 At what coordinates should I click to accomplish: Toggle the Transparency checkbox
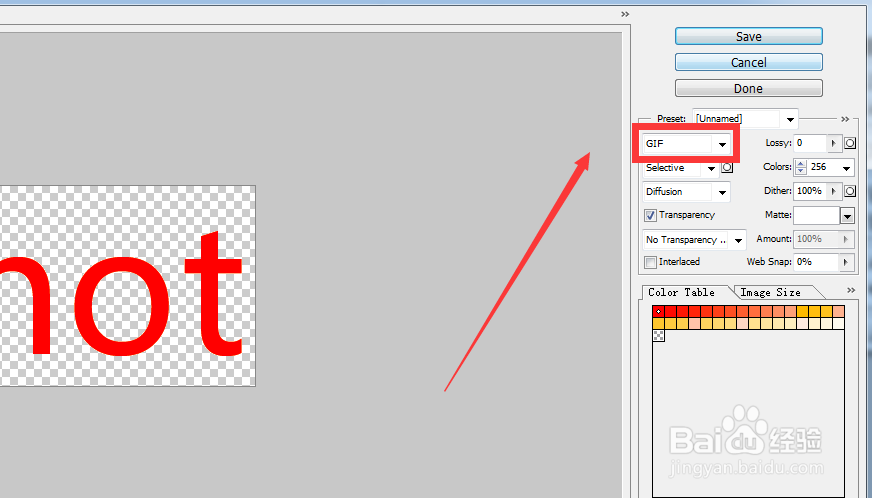[x=650, y=215]
